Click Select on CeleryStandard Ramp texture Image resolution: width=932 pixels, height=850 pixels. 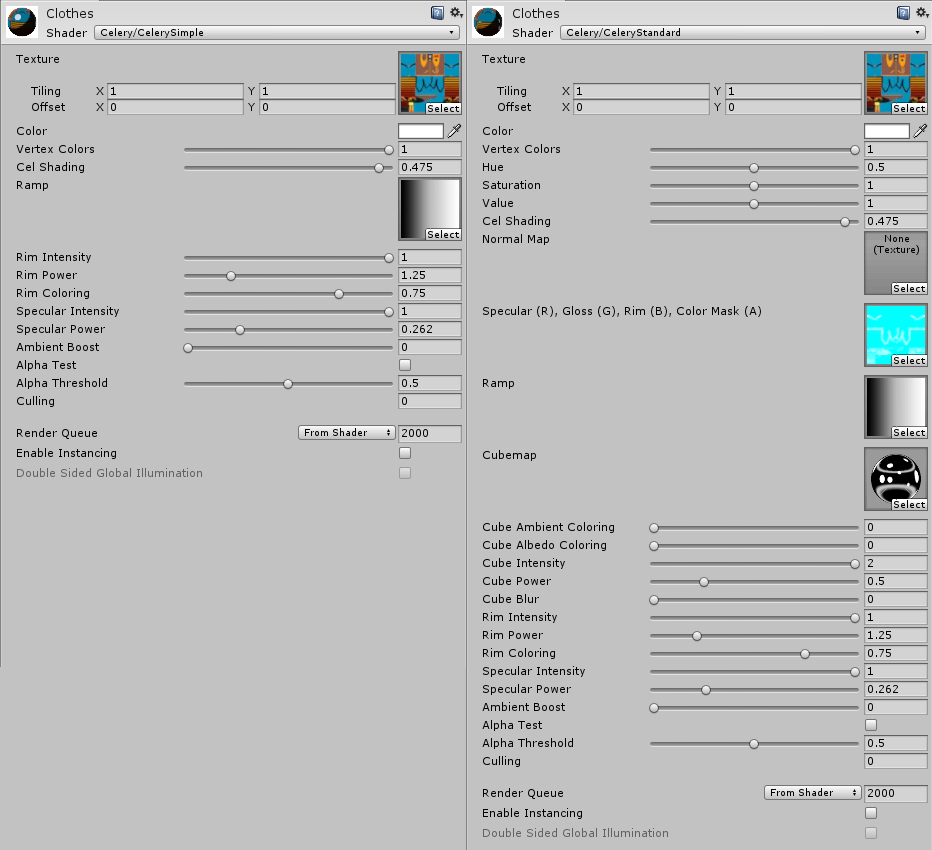coord(909,432)
